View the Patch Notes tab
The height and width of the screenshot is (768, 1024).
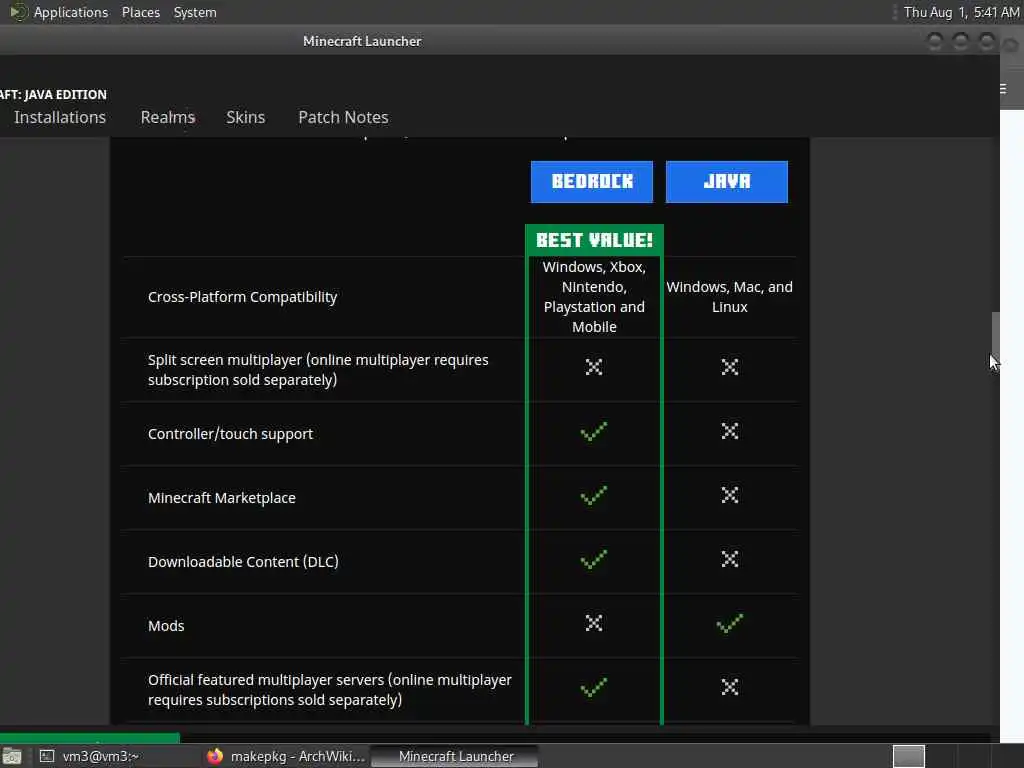click(x=344, y=117)
